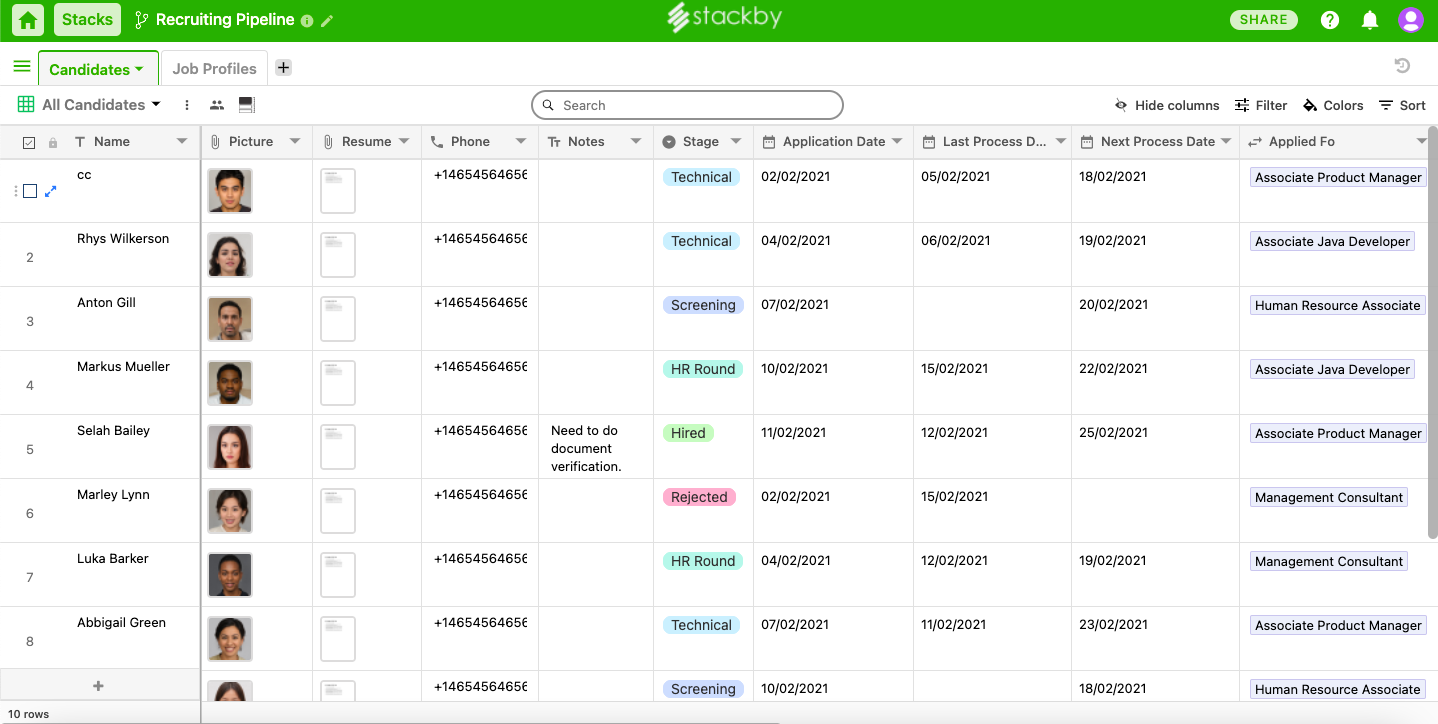Open Human Resource Associate link for Anton Gill
This screenshot has width=1438, height=724.
point(1338,305)
